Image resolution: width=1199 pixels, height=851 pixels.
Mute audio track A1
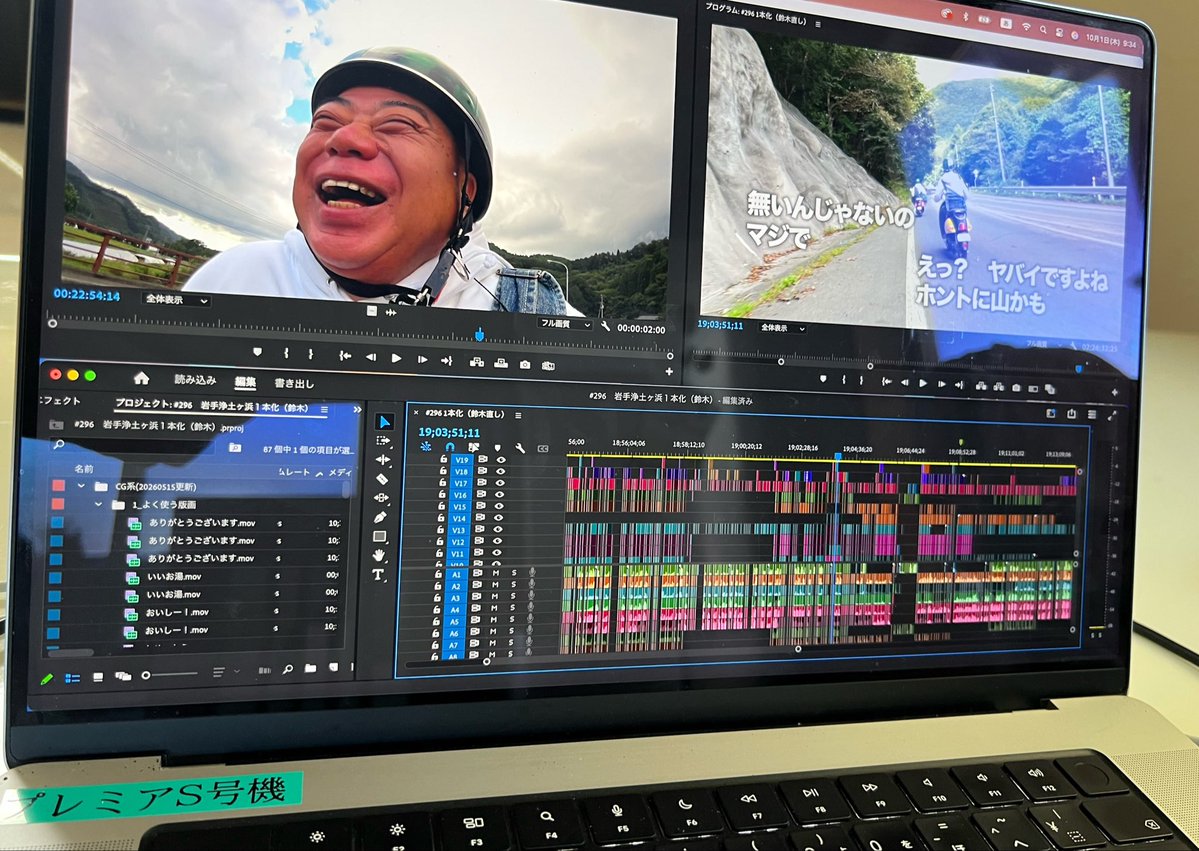tap(496, 573)
